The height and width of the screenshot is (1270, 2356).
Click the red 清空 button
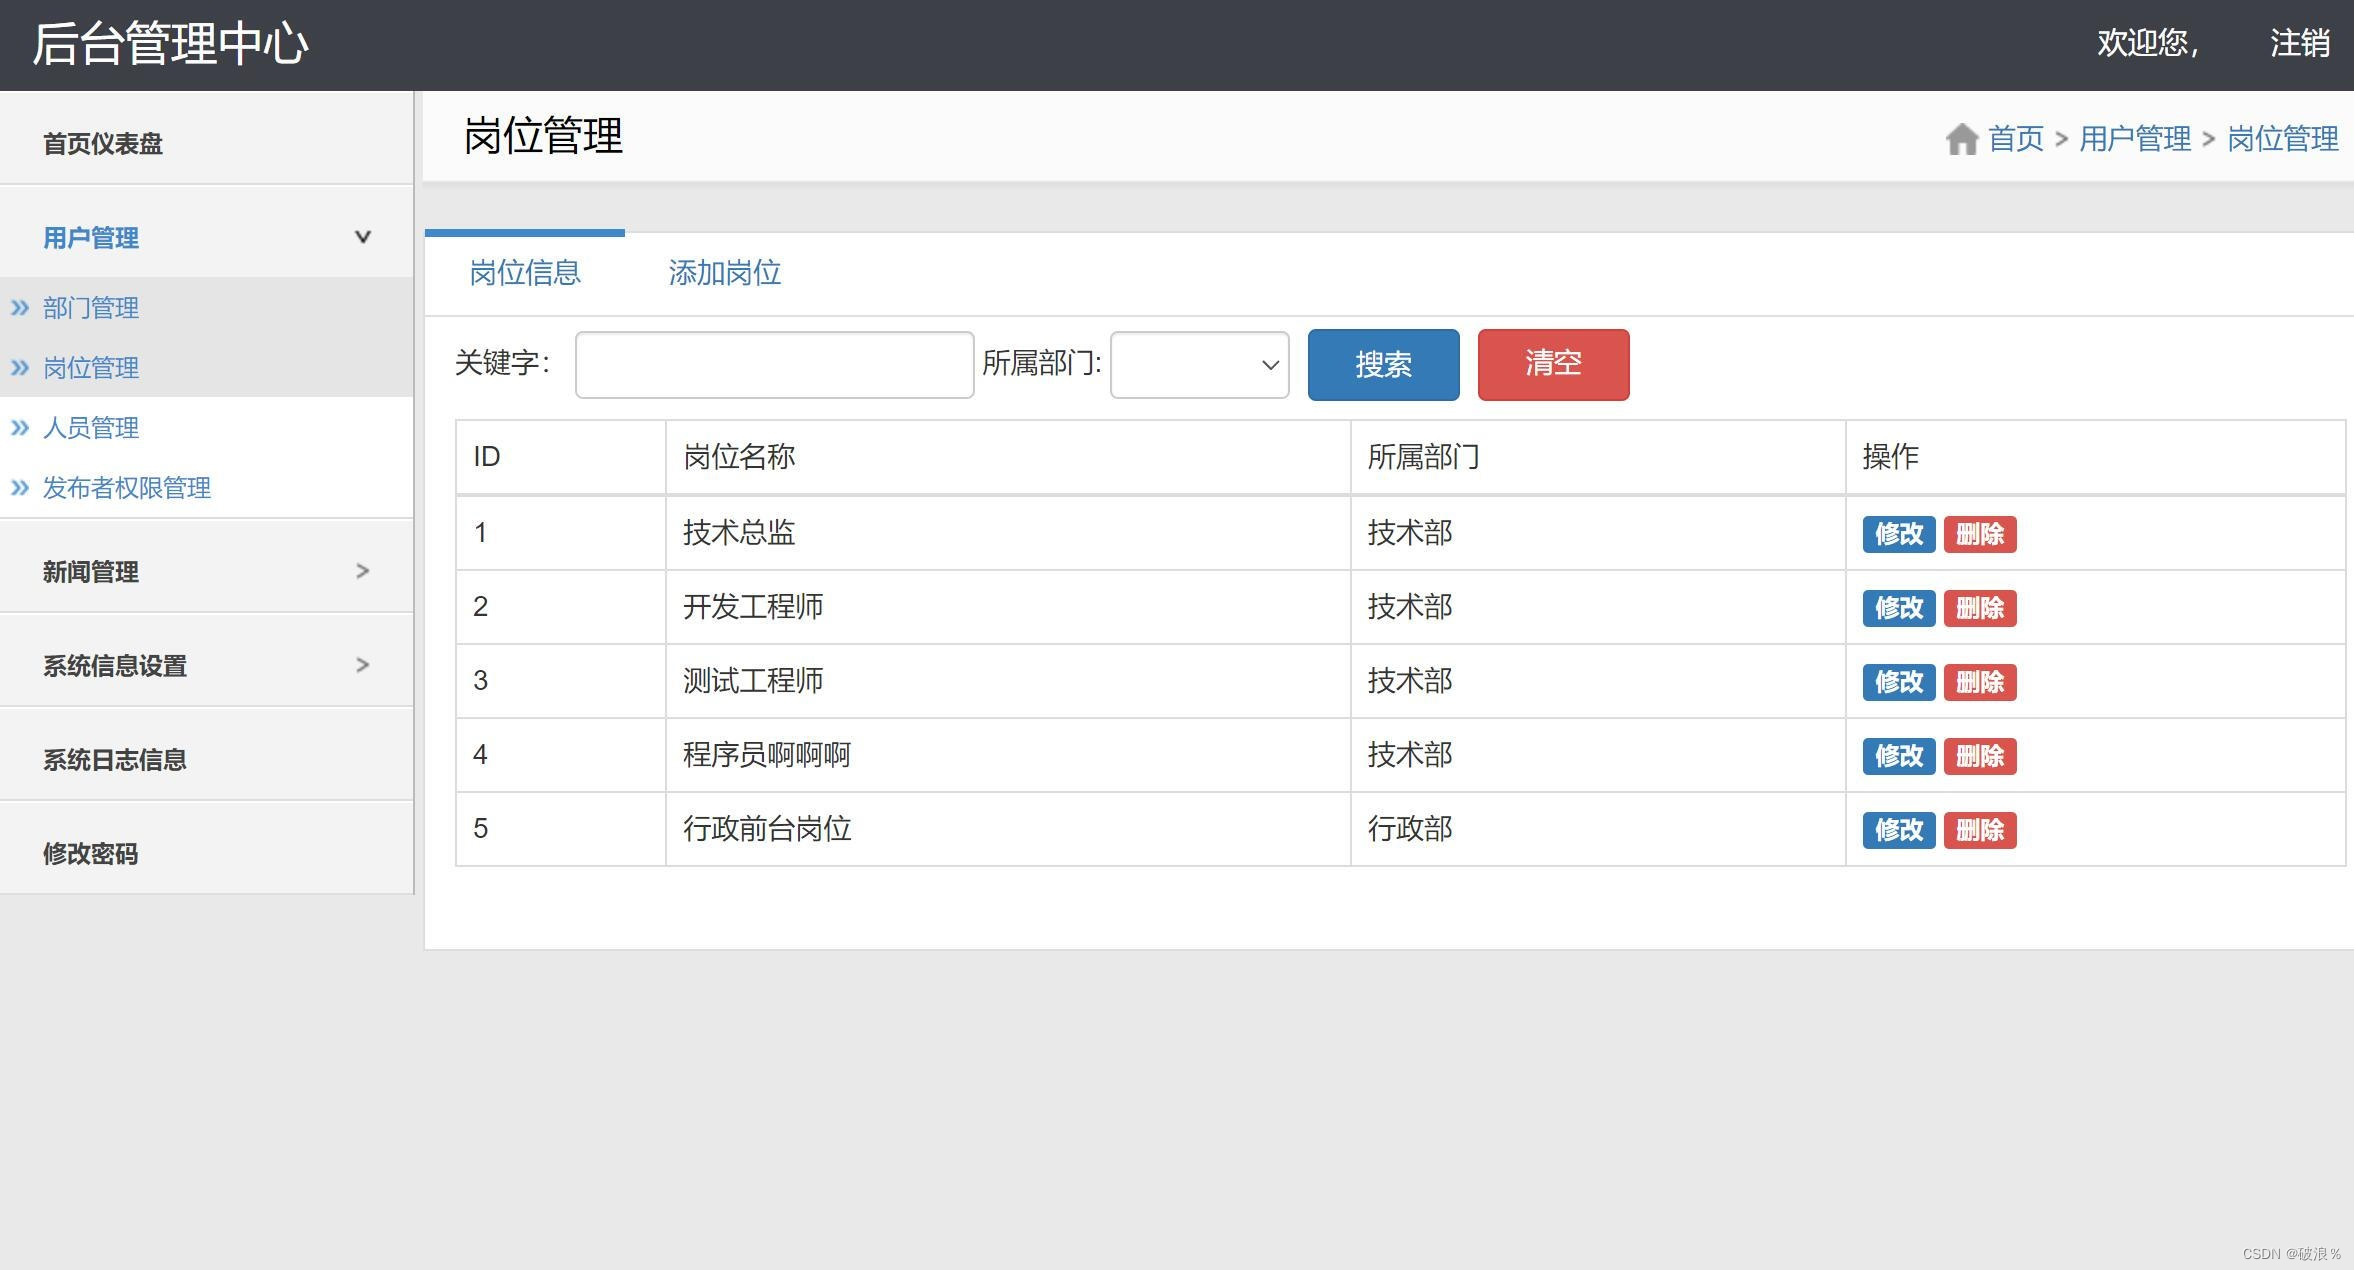click(1553, 365)
